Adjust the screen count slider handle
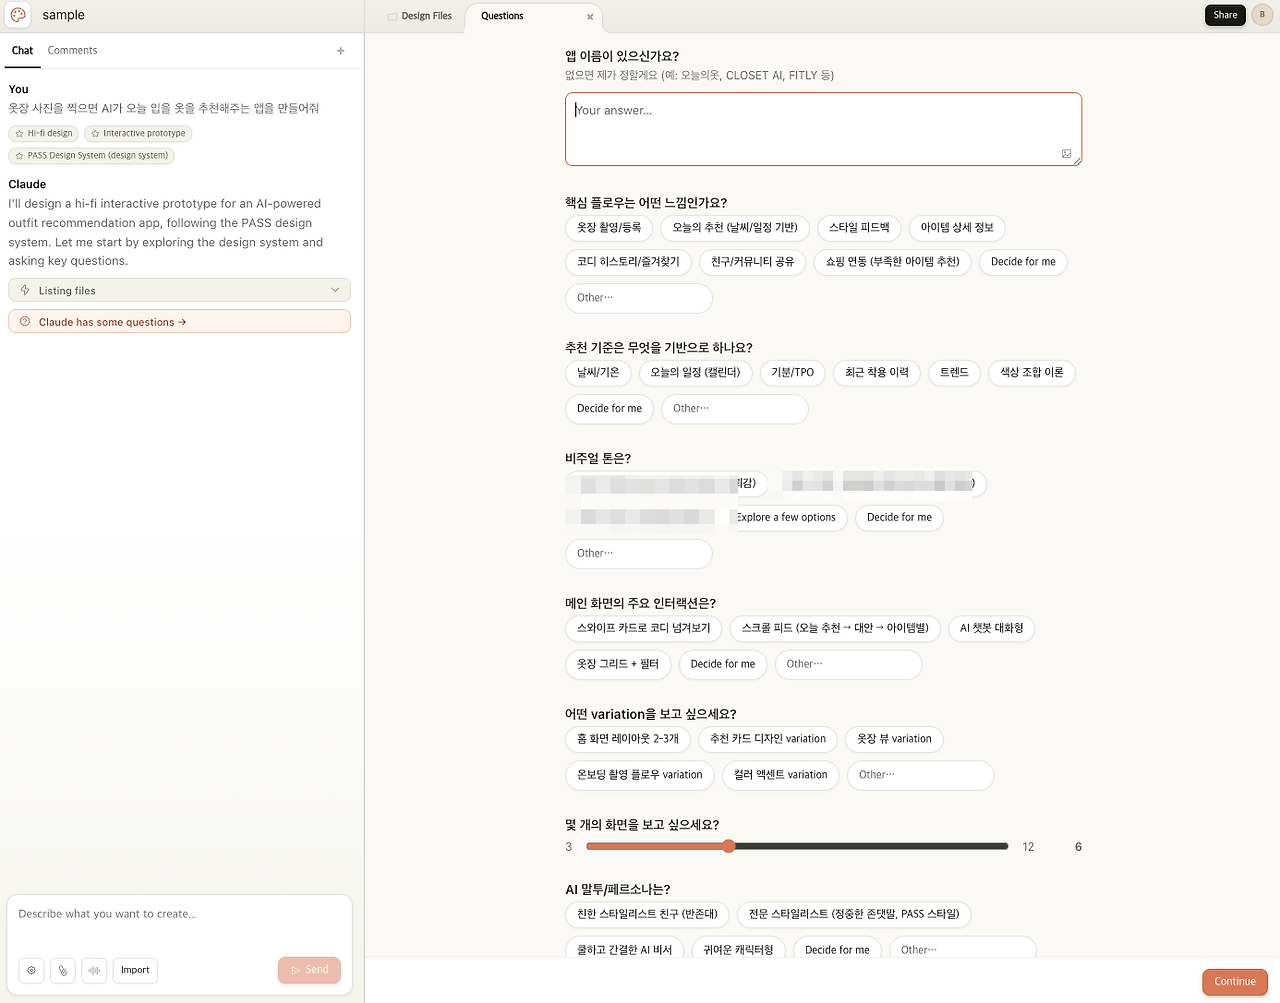1280x1003 pixels. [x=729, y=846]
